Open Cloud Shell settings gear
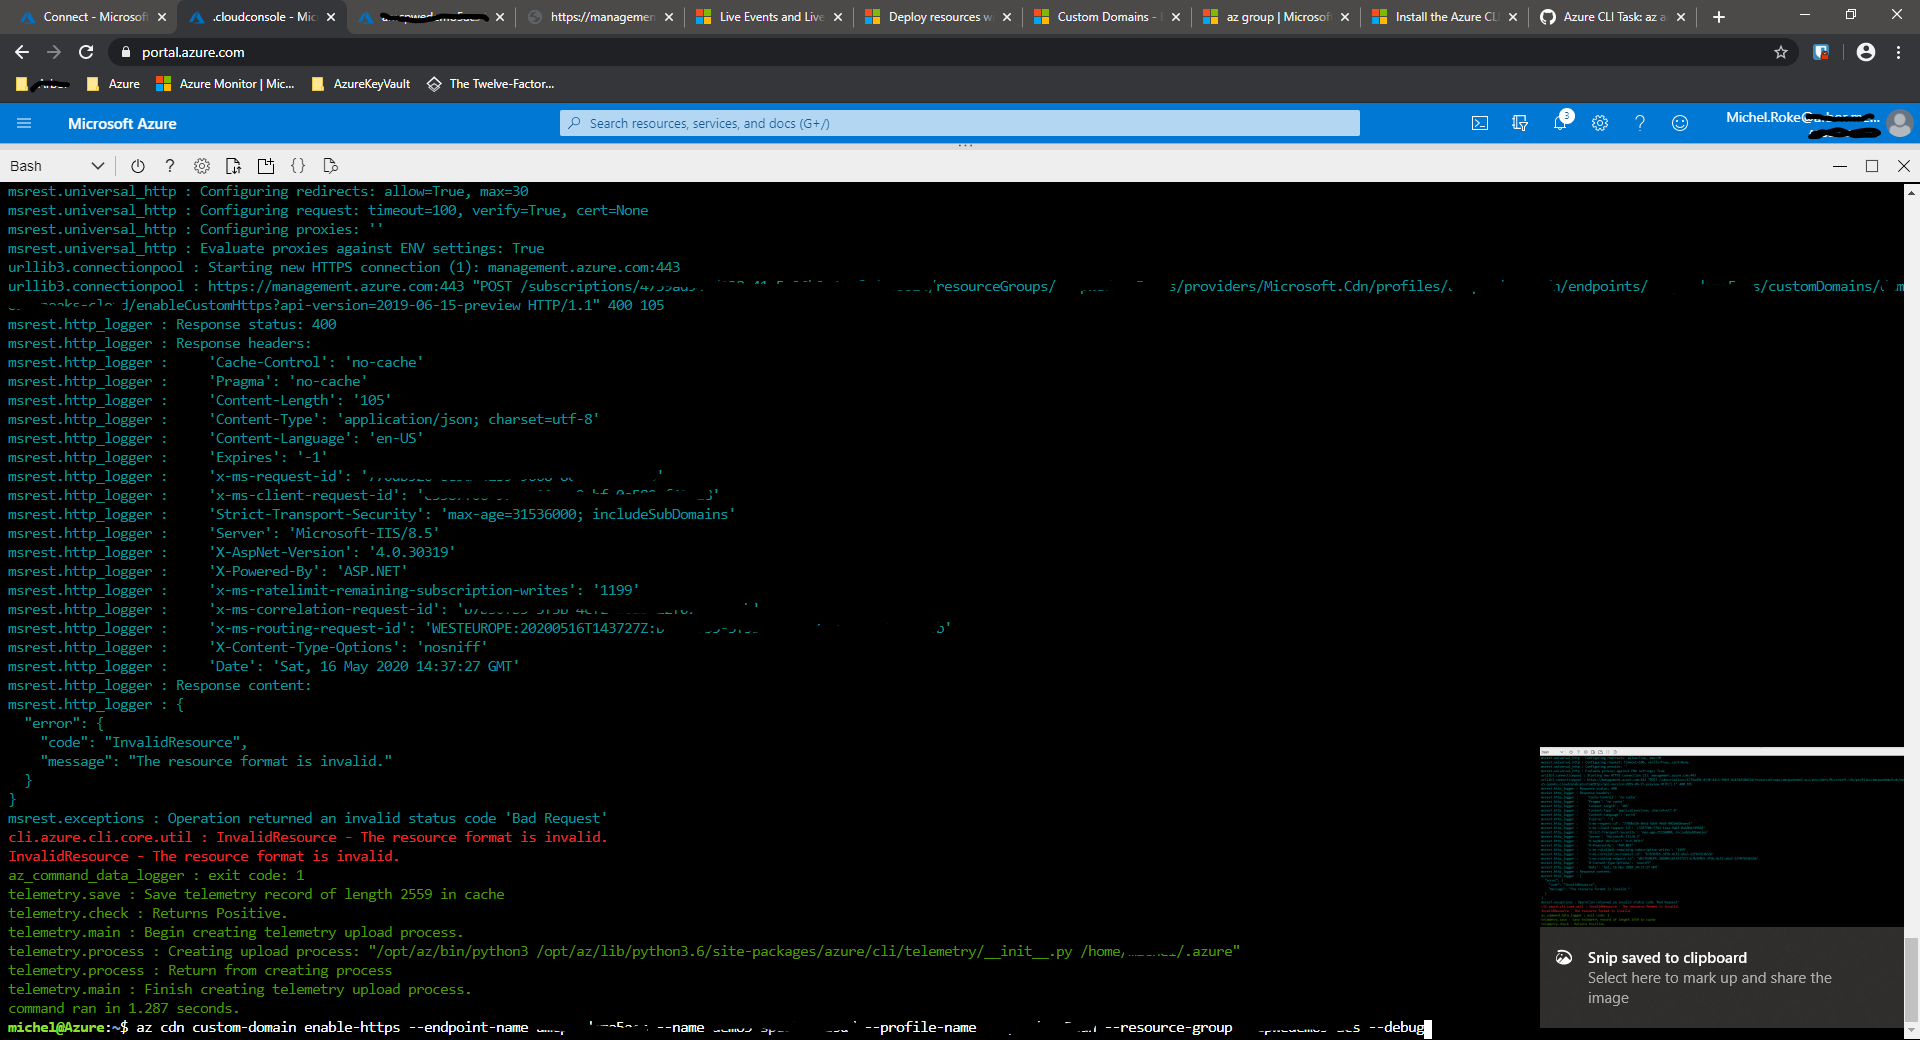This screenshot has height=1040, width=1920. [x=201, y=165]
